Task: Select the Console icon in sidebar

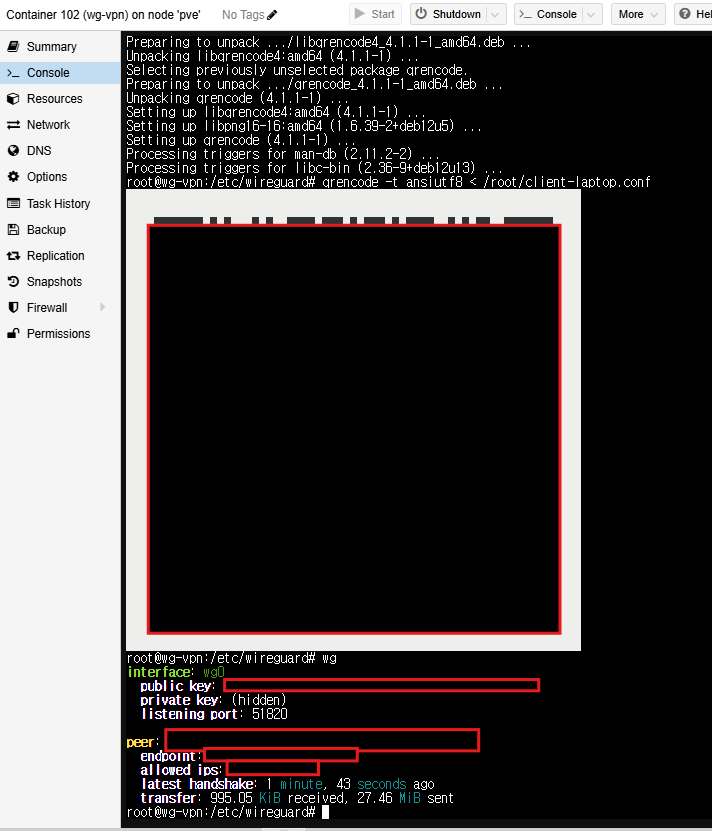Action: point(13,73)
